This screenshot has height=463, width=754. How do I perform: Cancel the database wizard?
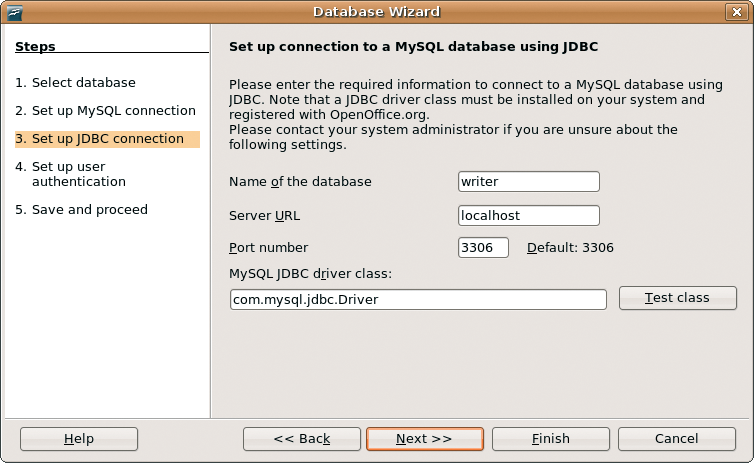coord(677,439)
